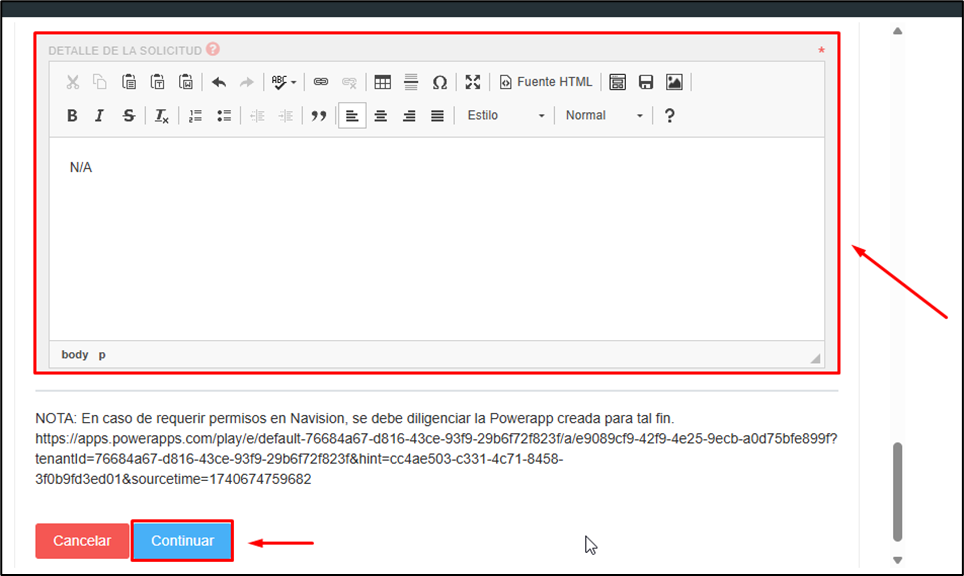Insert a table into the editor
The height and width of the screenshot is (576, 964).
[382, 82]
